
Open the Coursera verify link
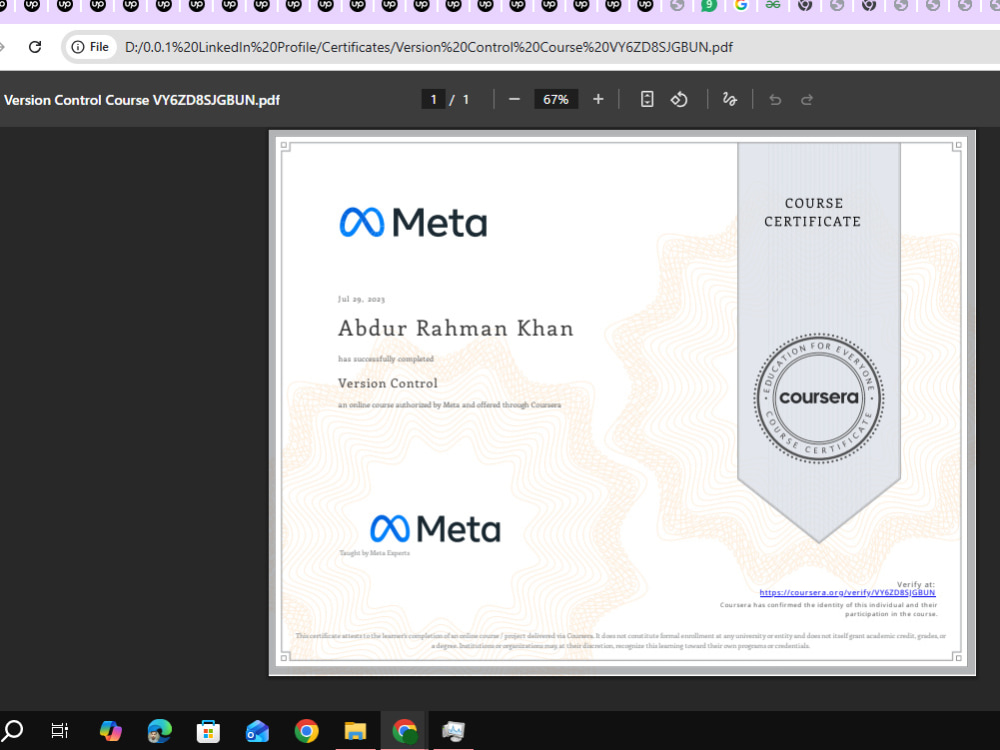[847, 592]
